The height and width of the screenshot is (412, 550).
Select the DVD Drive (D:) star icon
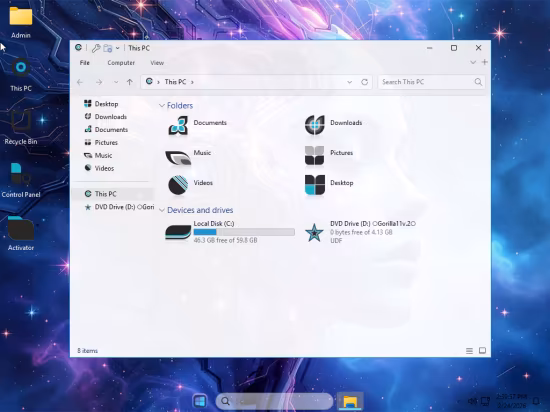(314, 233)
